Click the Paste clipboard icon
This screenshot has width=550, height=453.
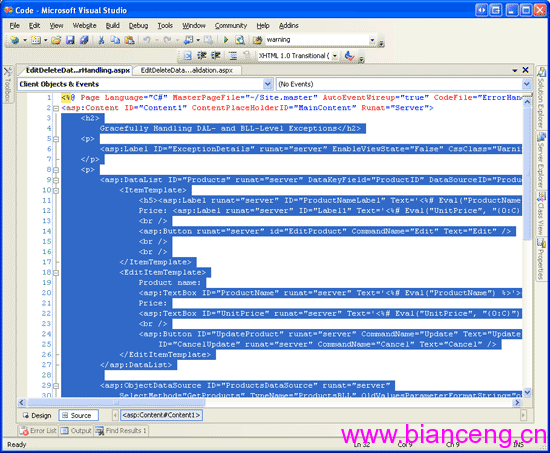click(x=129, y=40)
